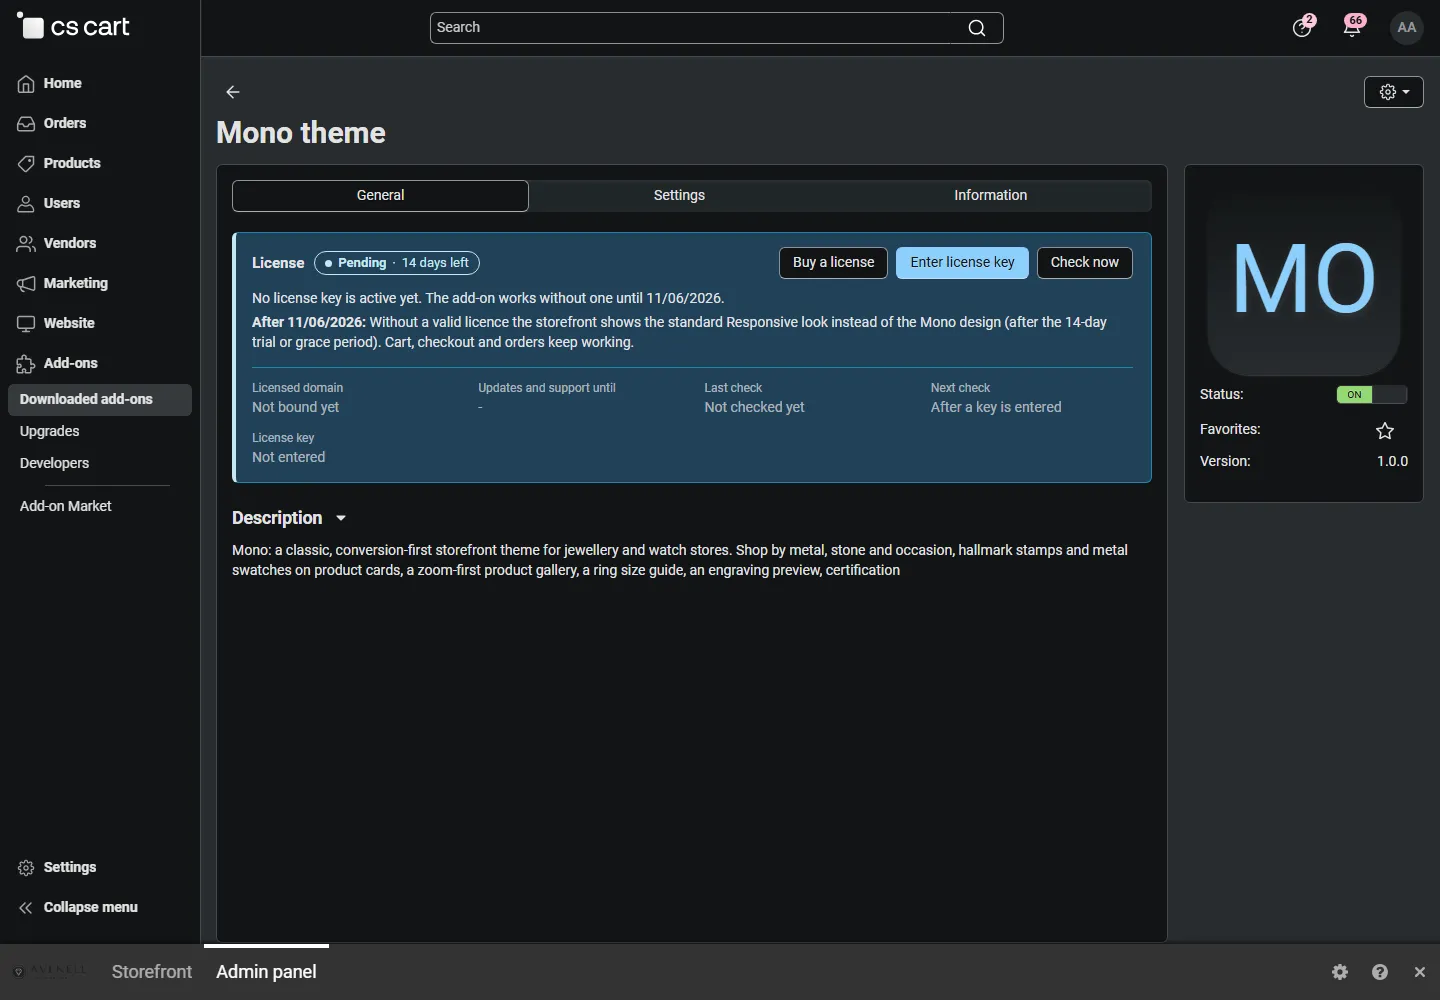
Task: Open the Developers submenu item
Action: click(55, 464)
